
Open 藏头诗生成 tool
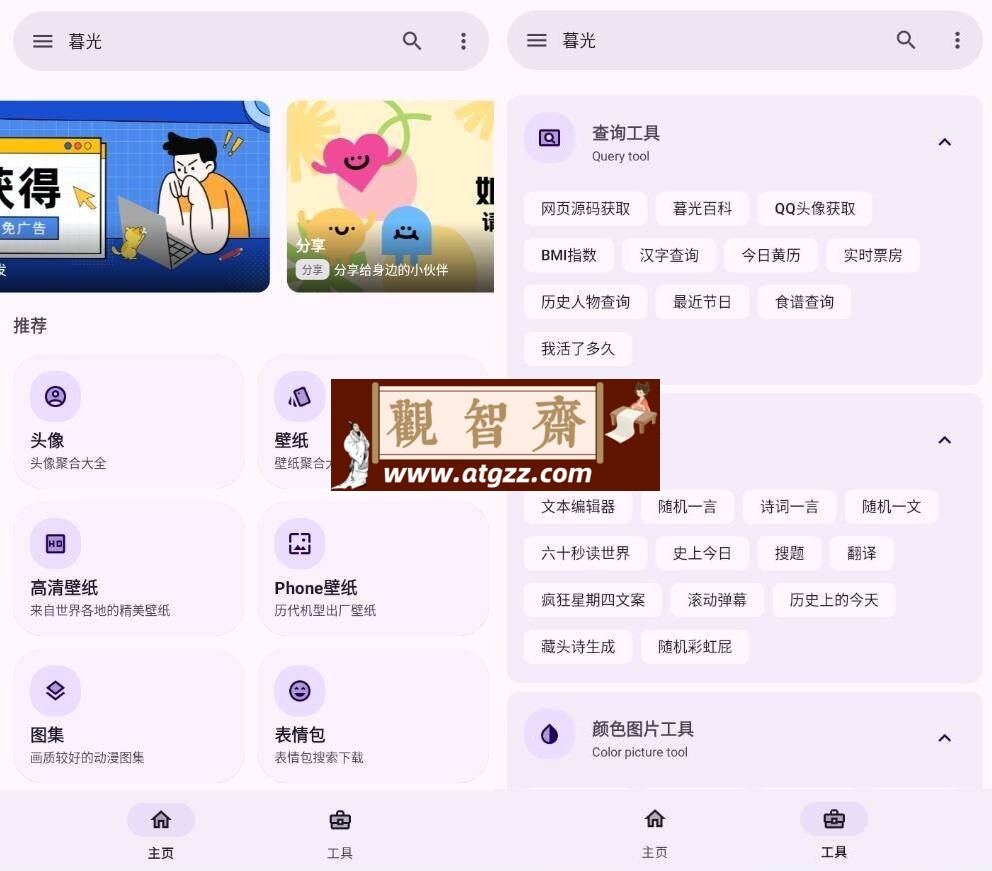coord(578,647)
